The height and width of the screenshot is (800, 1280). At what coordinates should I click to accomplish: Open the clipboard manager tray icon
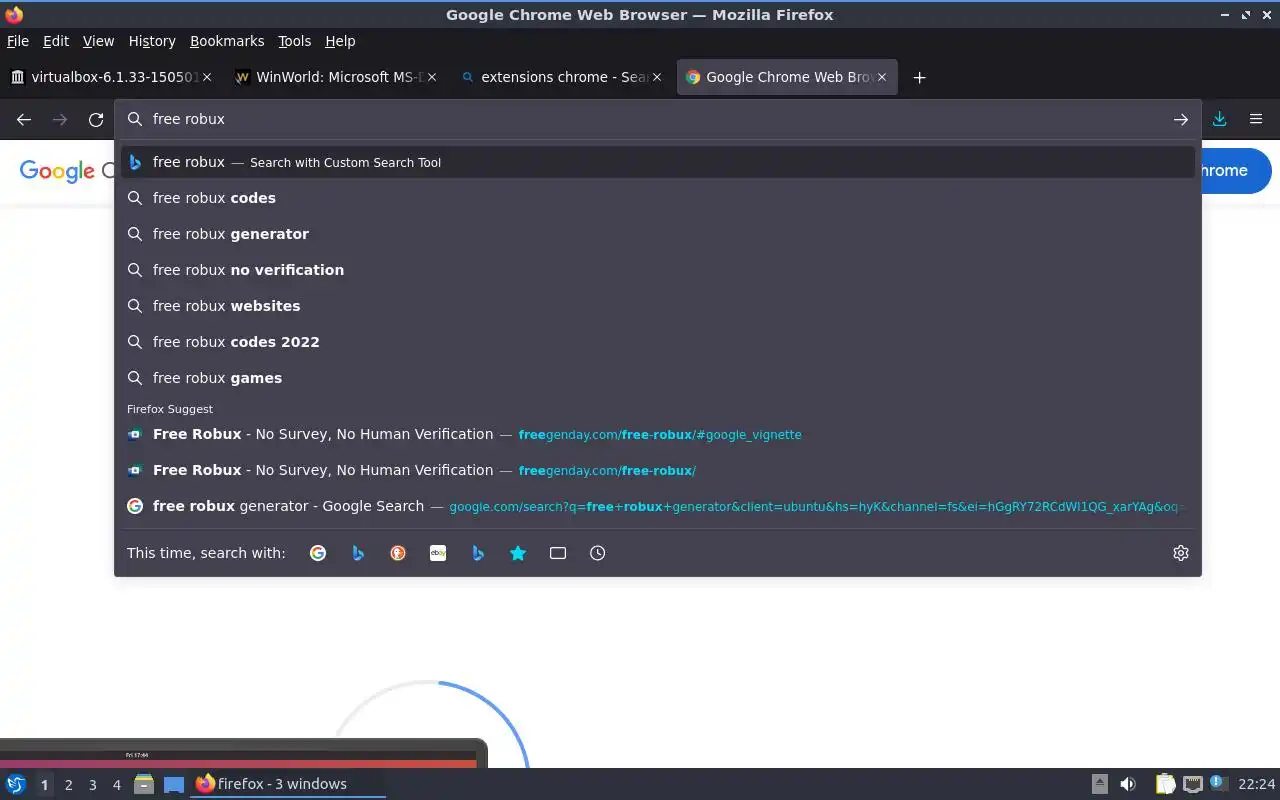1166,784
